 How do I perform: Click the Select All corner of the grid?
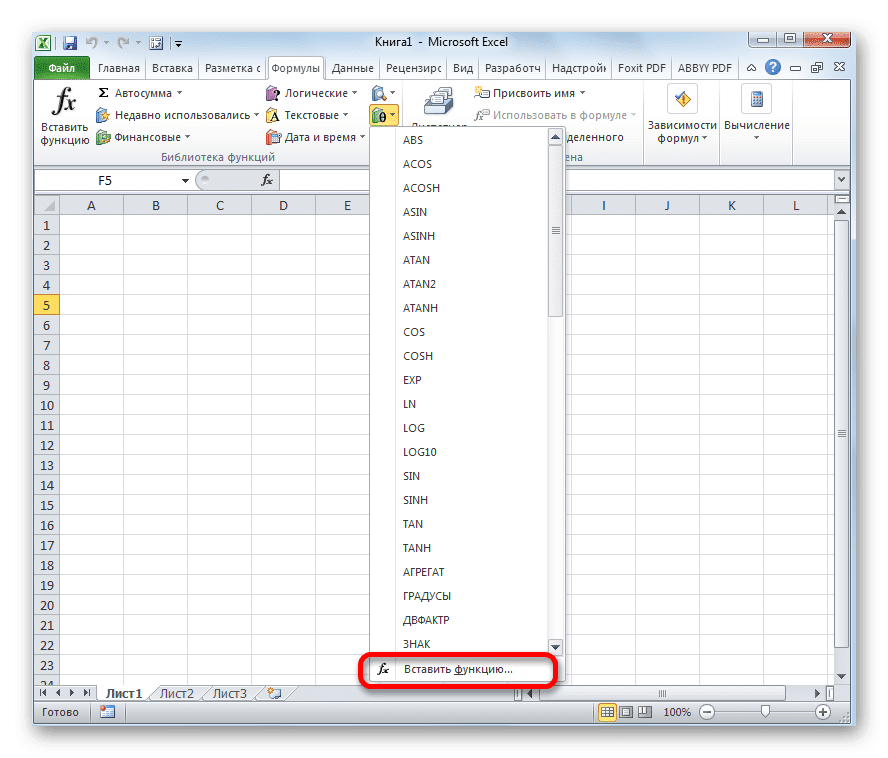[x=47, y=205]
